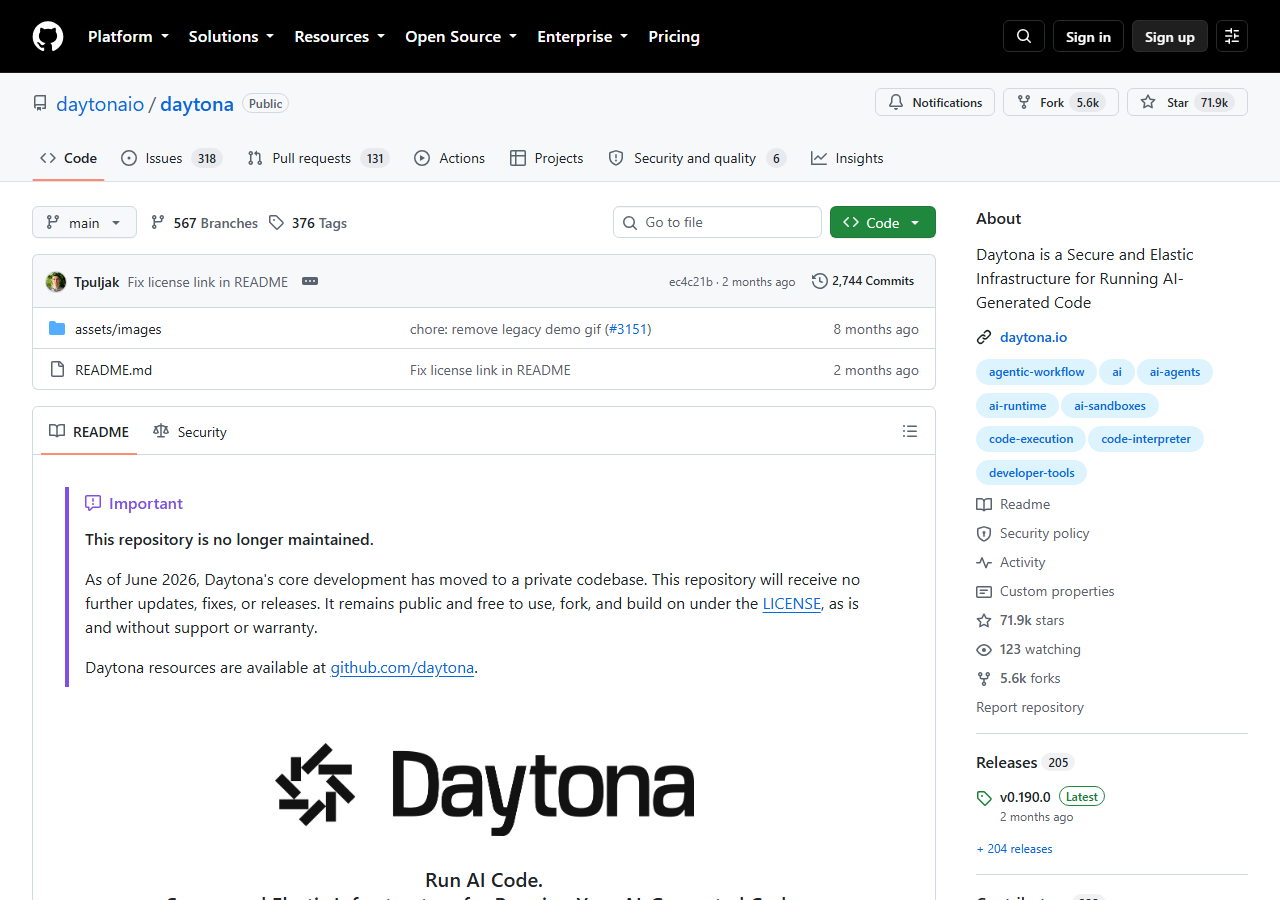The height and width of the screenshot is (900, 1280).
Task: Click the tag icon beside 376 Tags
Action: click(x=277, y=223)
